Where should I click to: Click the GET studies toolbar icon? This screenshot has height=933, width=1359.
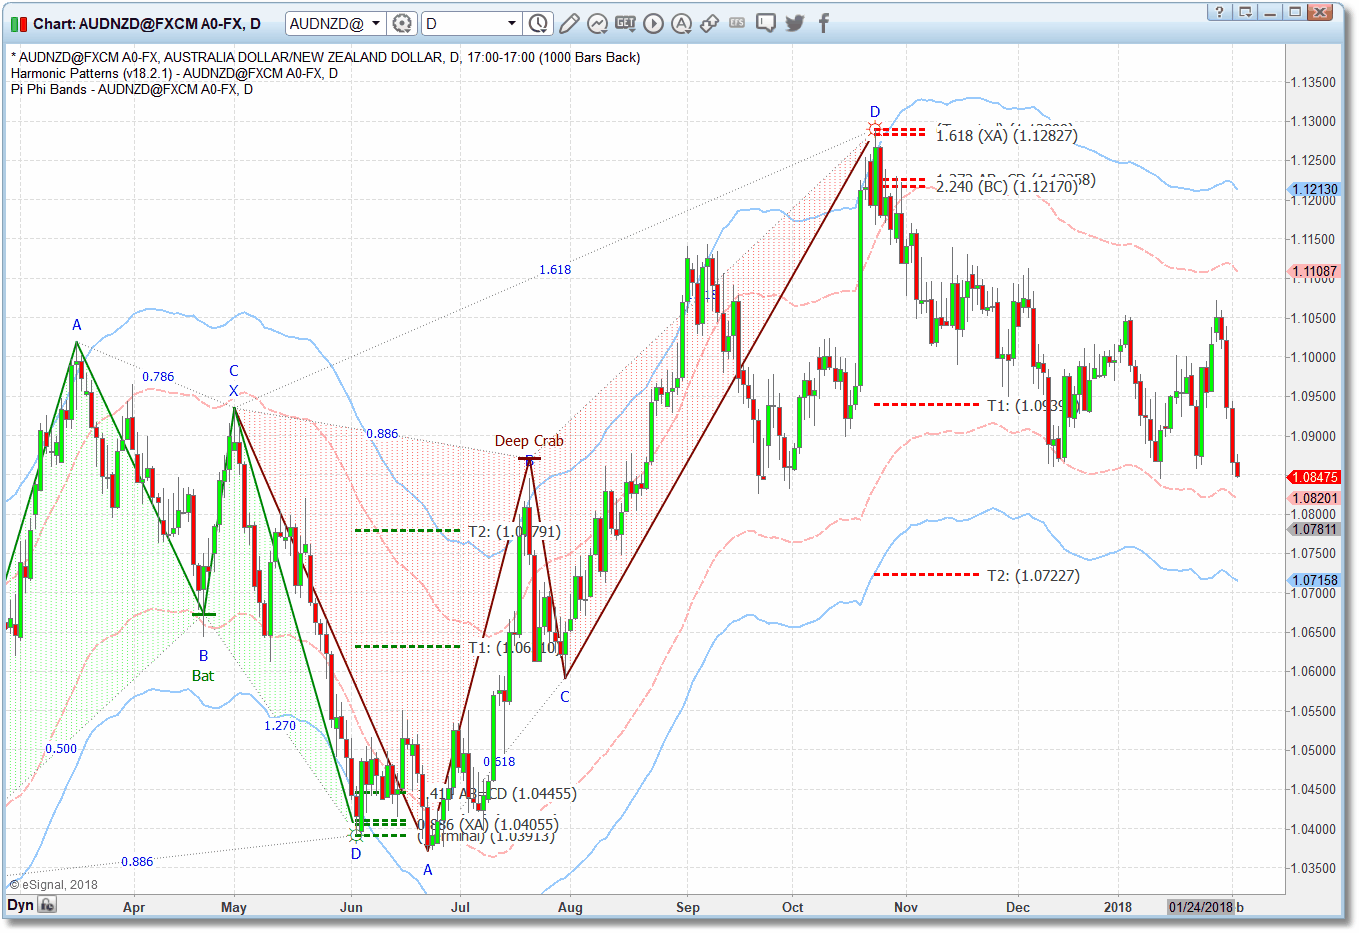[625, 23]
